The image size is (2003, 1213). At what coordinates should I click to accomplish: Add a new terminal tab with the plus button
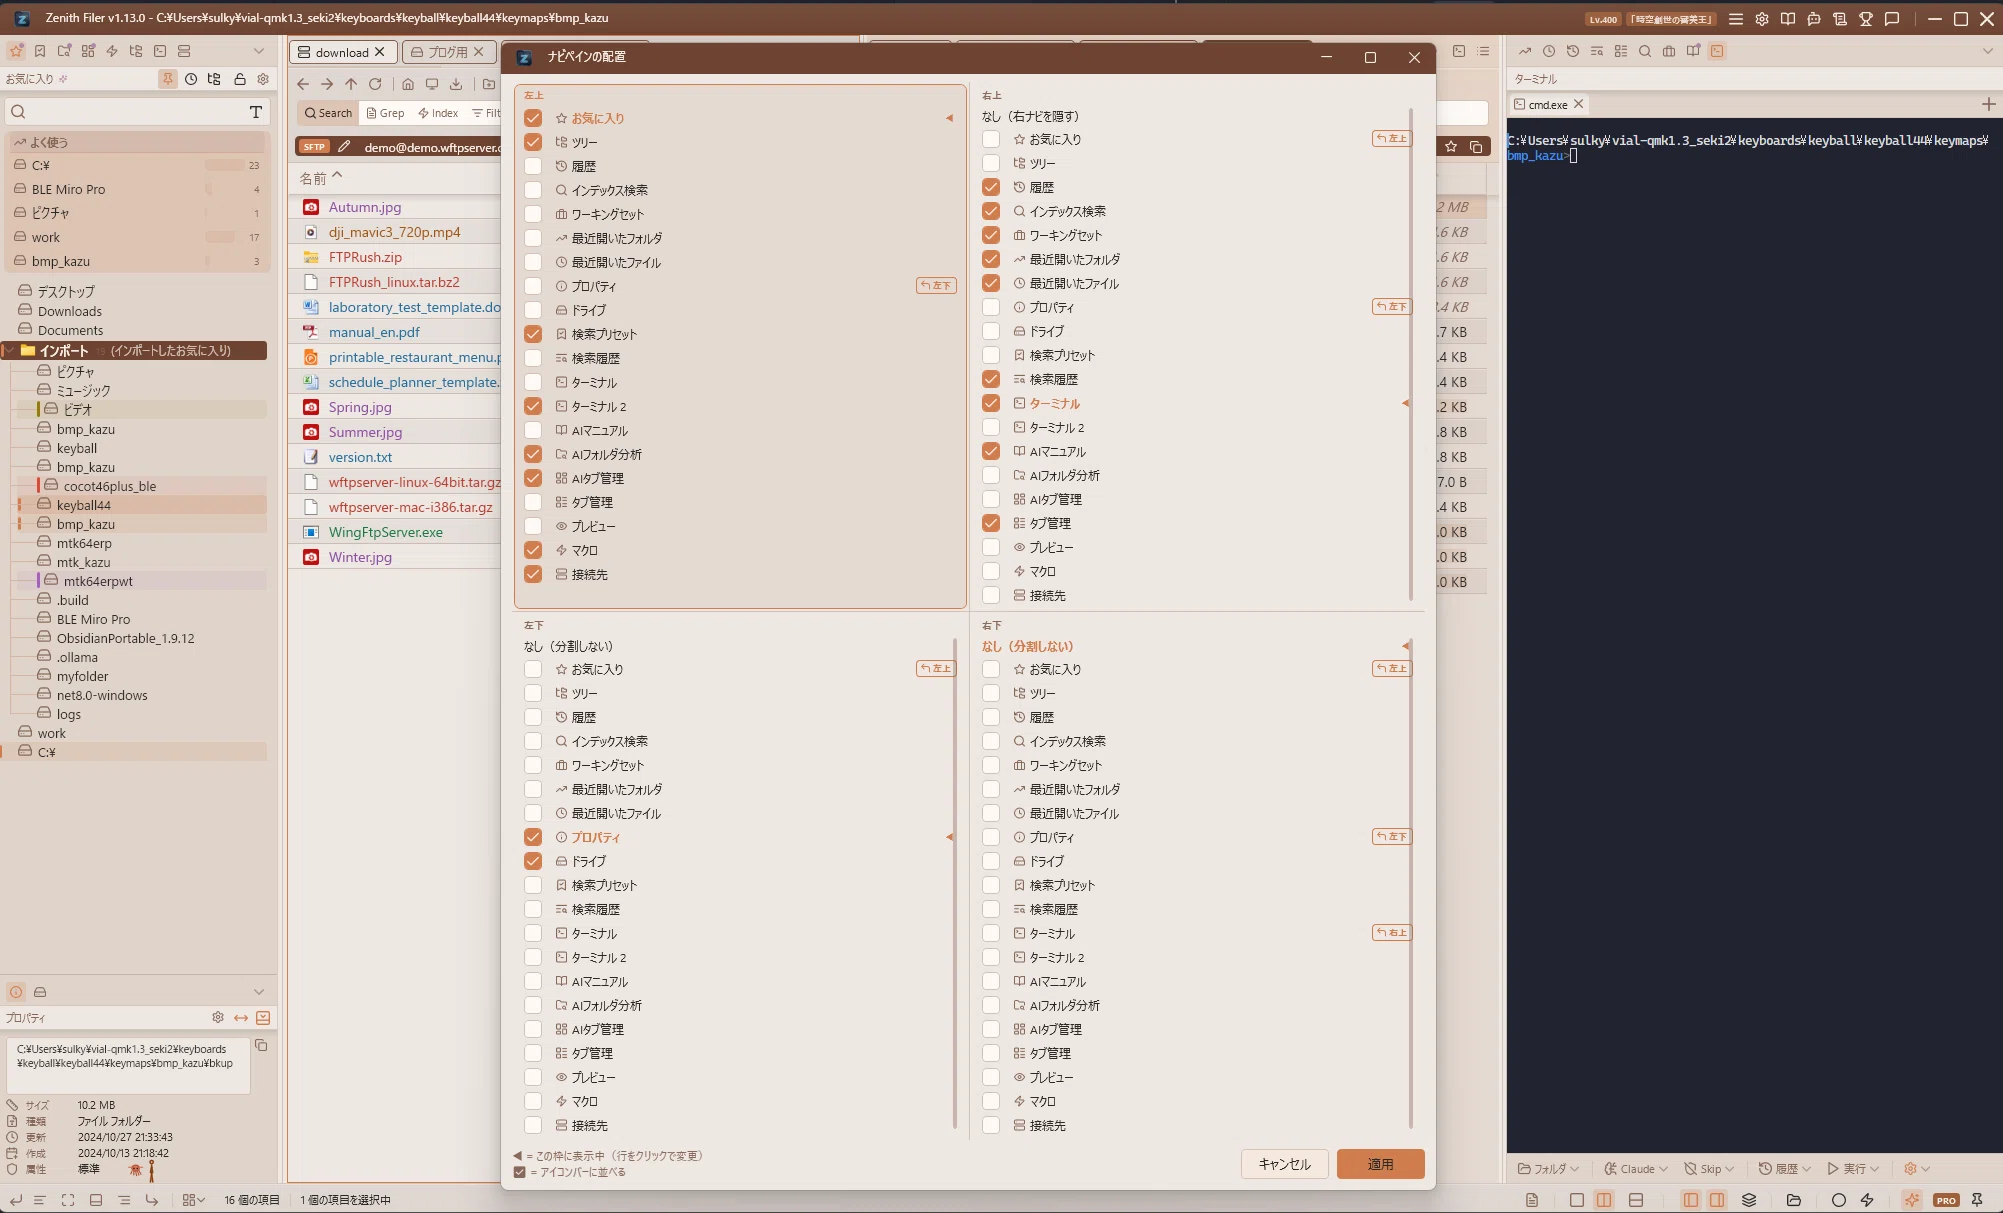(1988, 104)
